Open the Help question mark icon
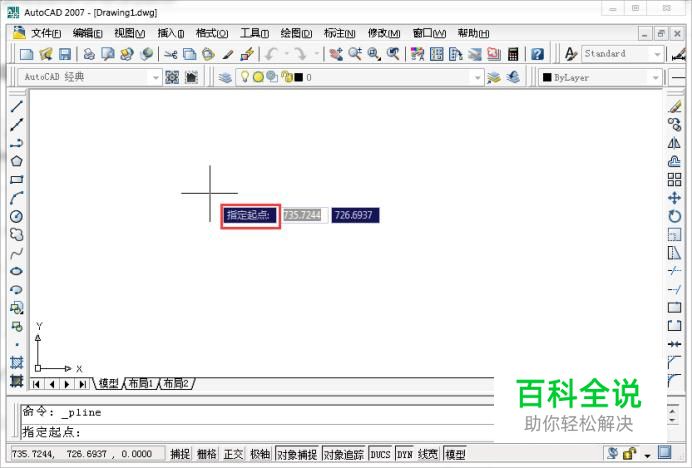692x468 pixels. pyautogui.click(x=537, y=54)
